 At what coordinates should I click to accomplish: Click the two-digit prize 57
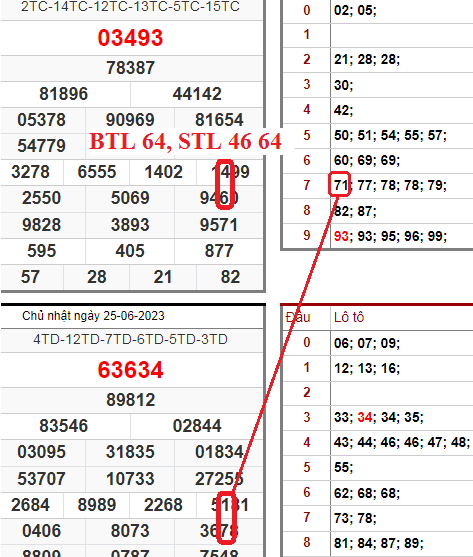pos(30,277)
